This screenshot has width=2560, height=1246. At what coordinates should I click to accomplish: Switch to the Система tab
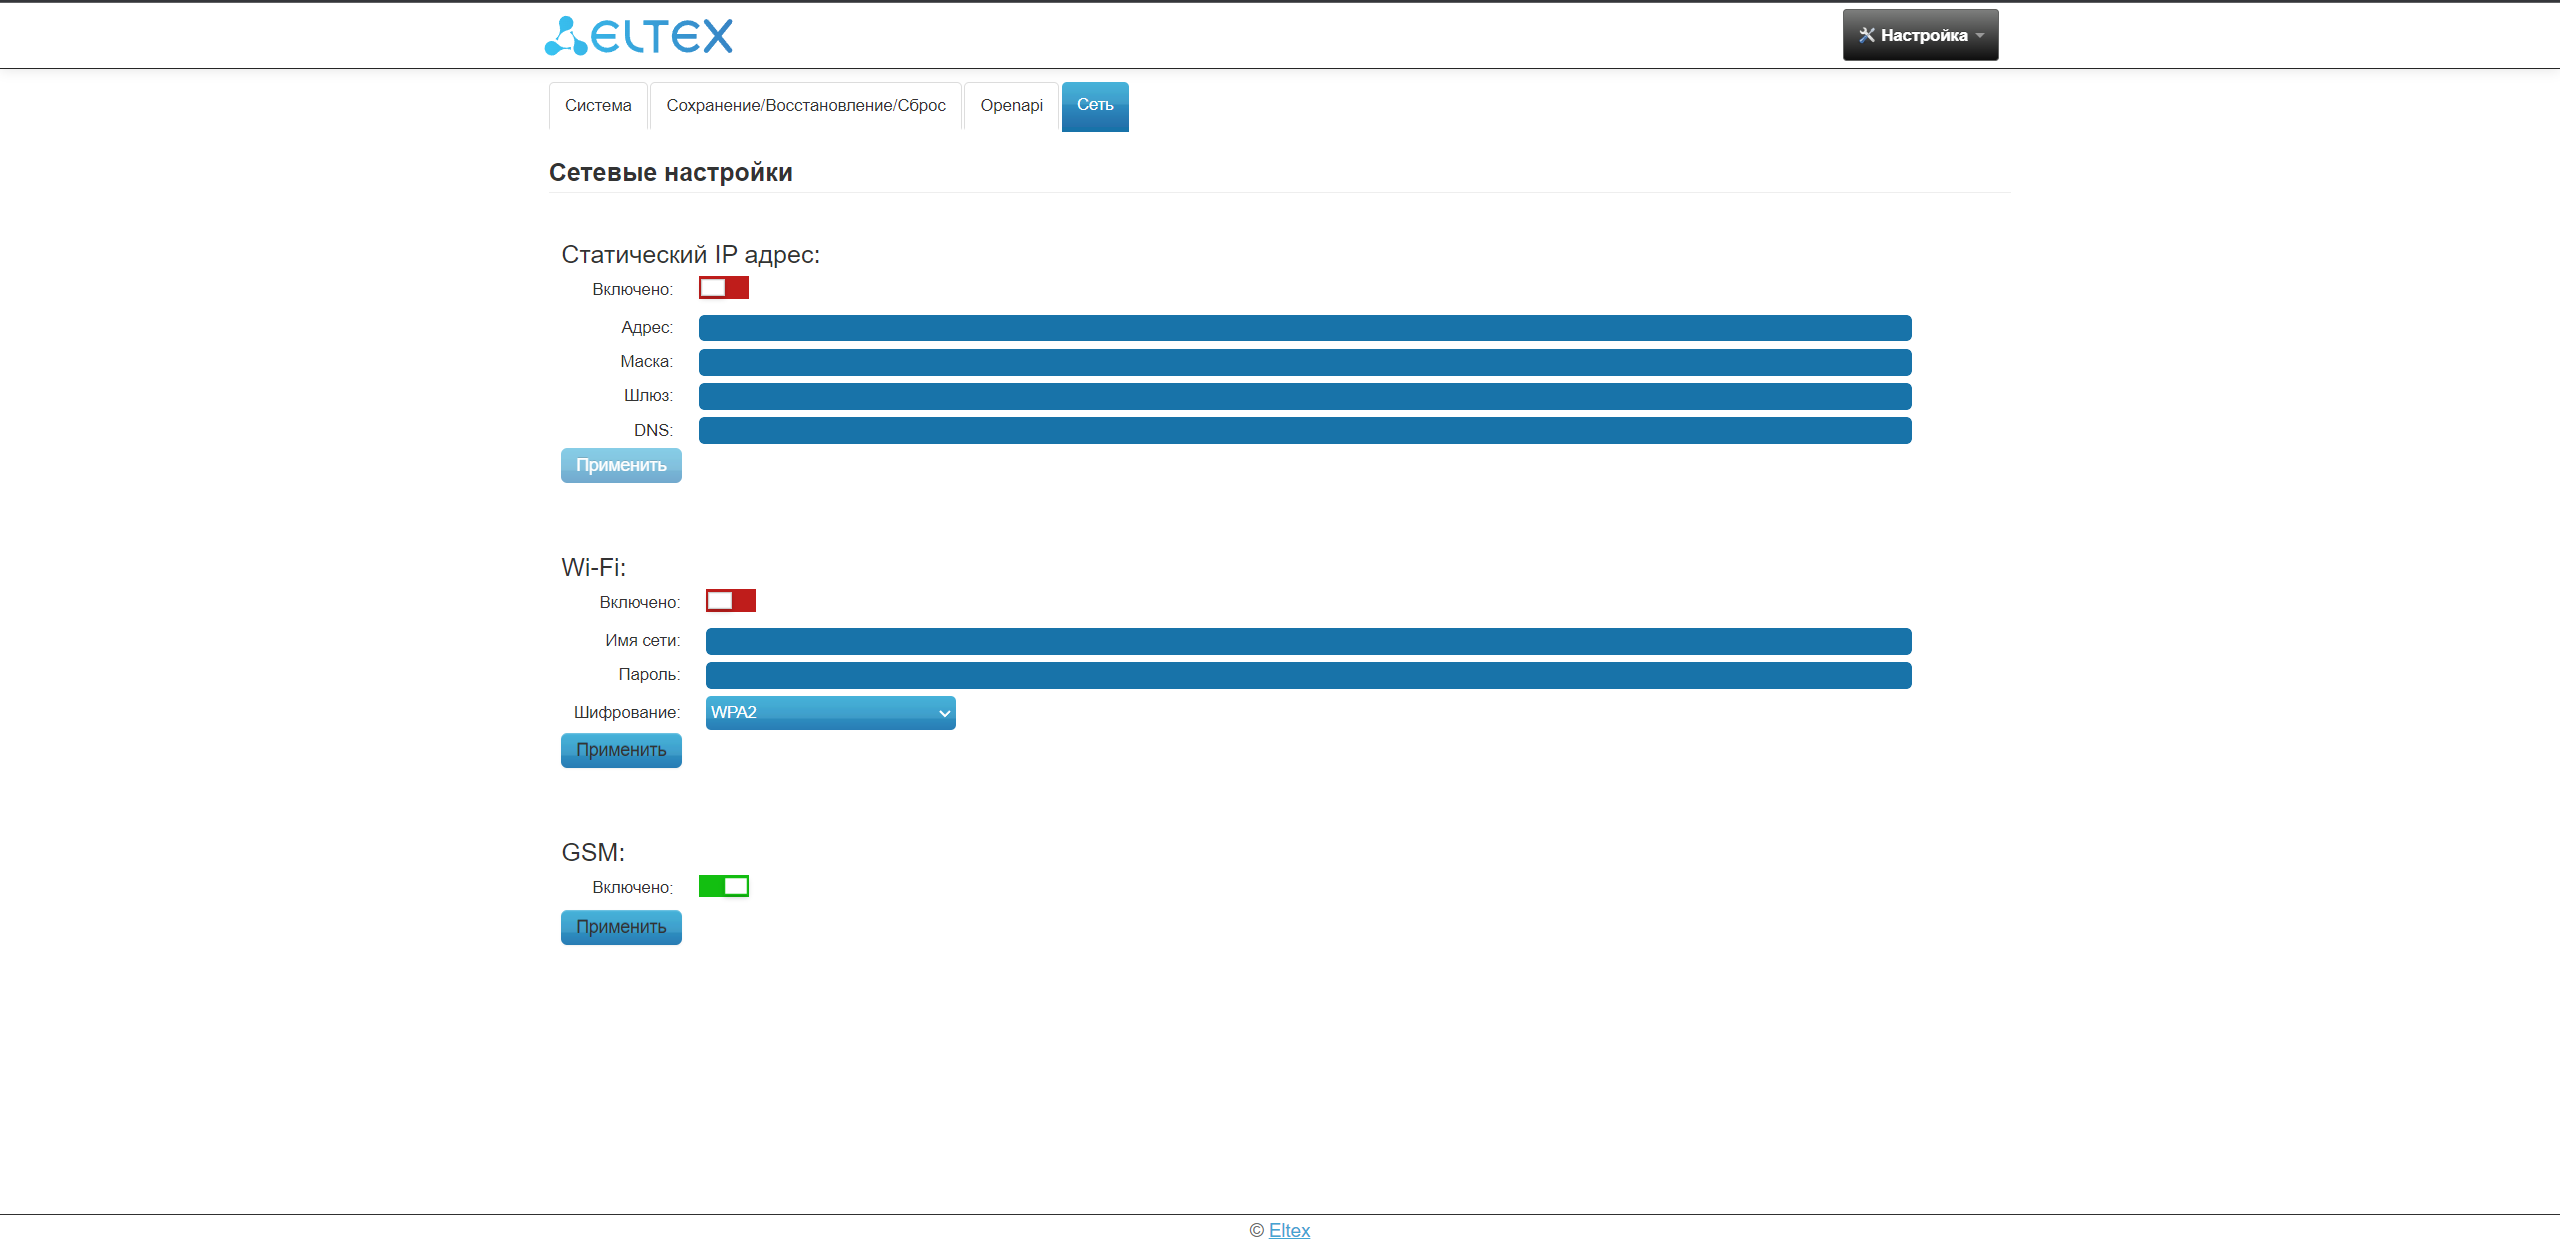[598, 106]
